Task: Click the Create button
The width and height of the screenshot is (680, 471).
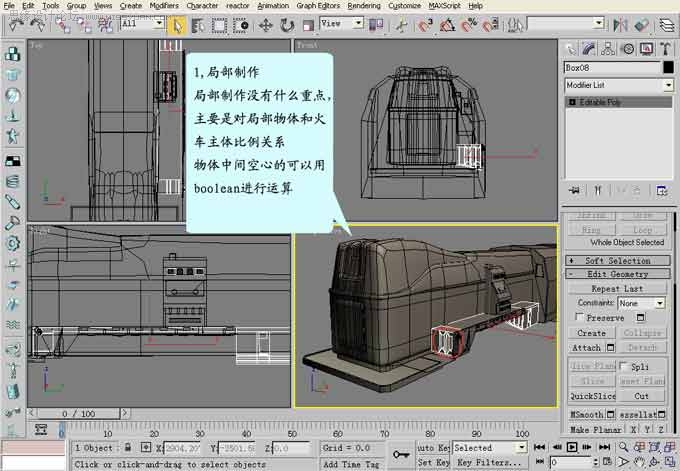Action: pyautogui.click(x=592, y=333)
